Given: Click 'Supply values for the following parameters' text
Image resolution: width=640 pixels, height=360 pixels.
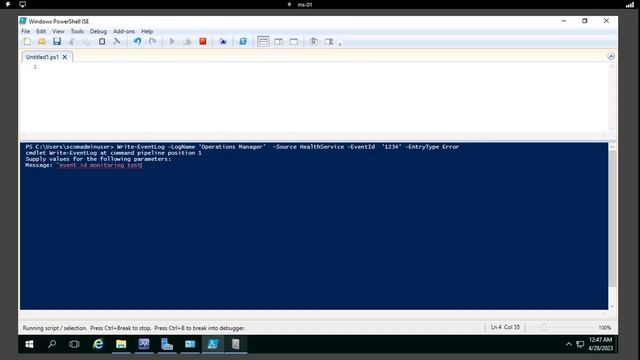Looking at the screenshot, I should [x=98, y=159].
